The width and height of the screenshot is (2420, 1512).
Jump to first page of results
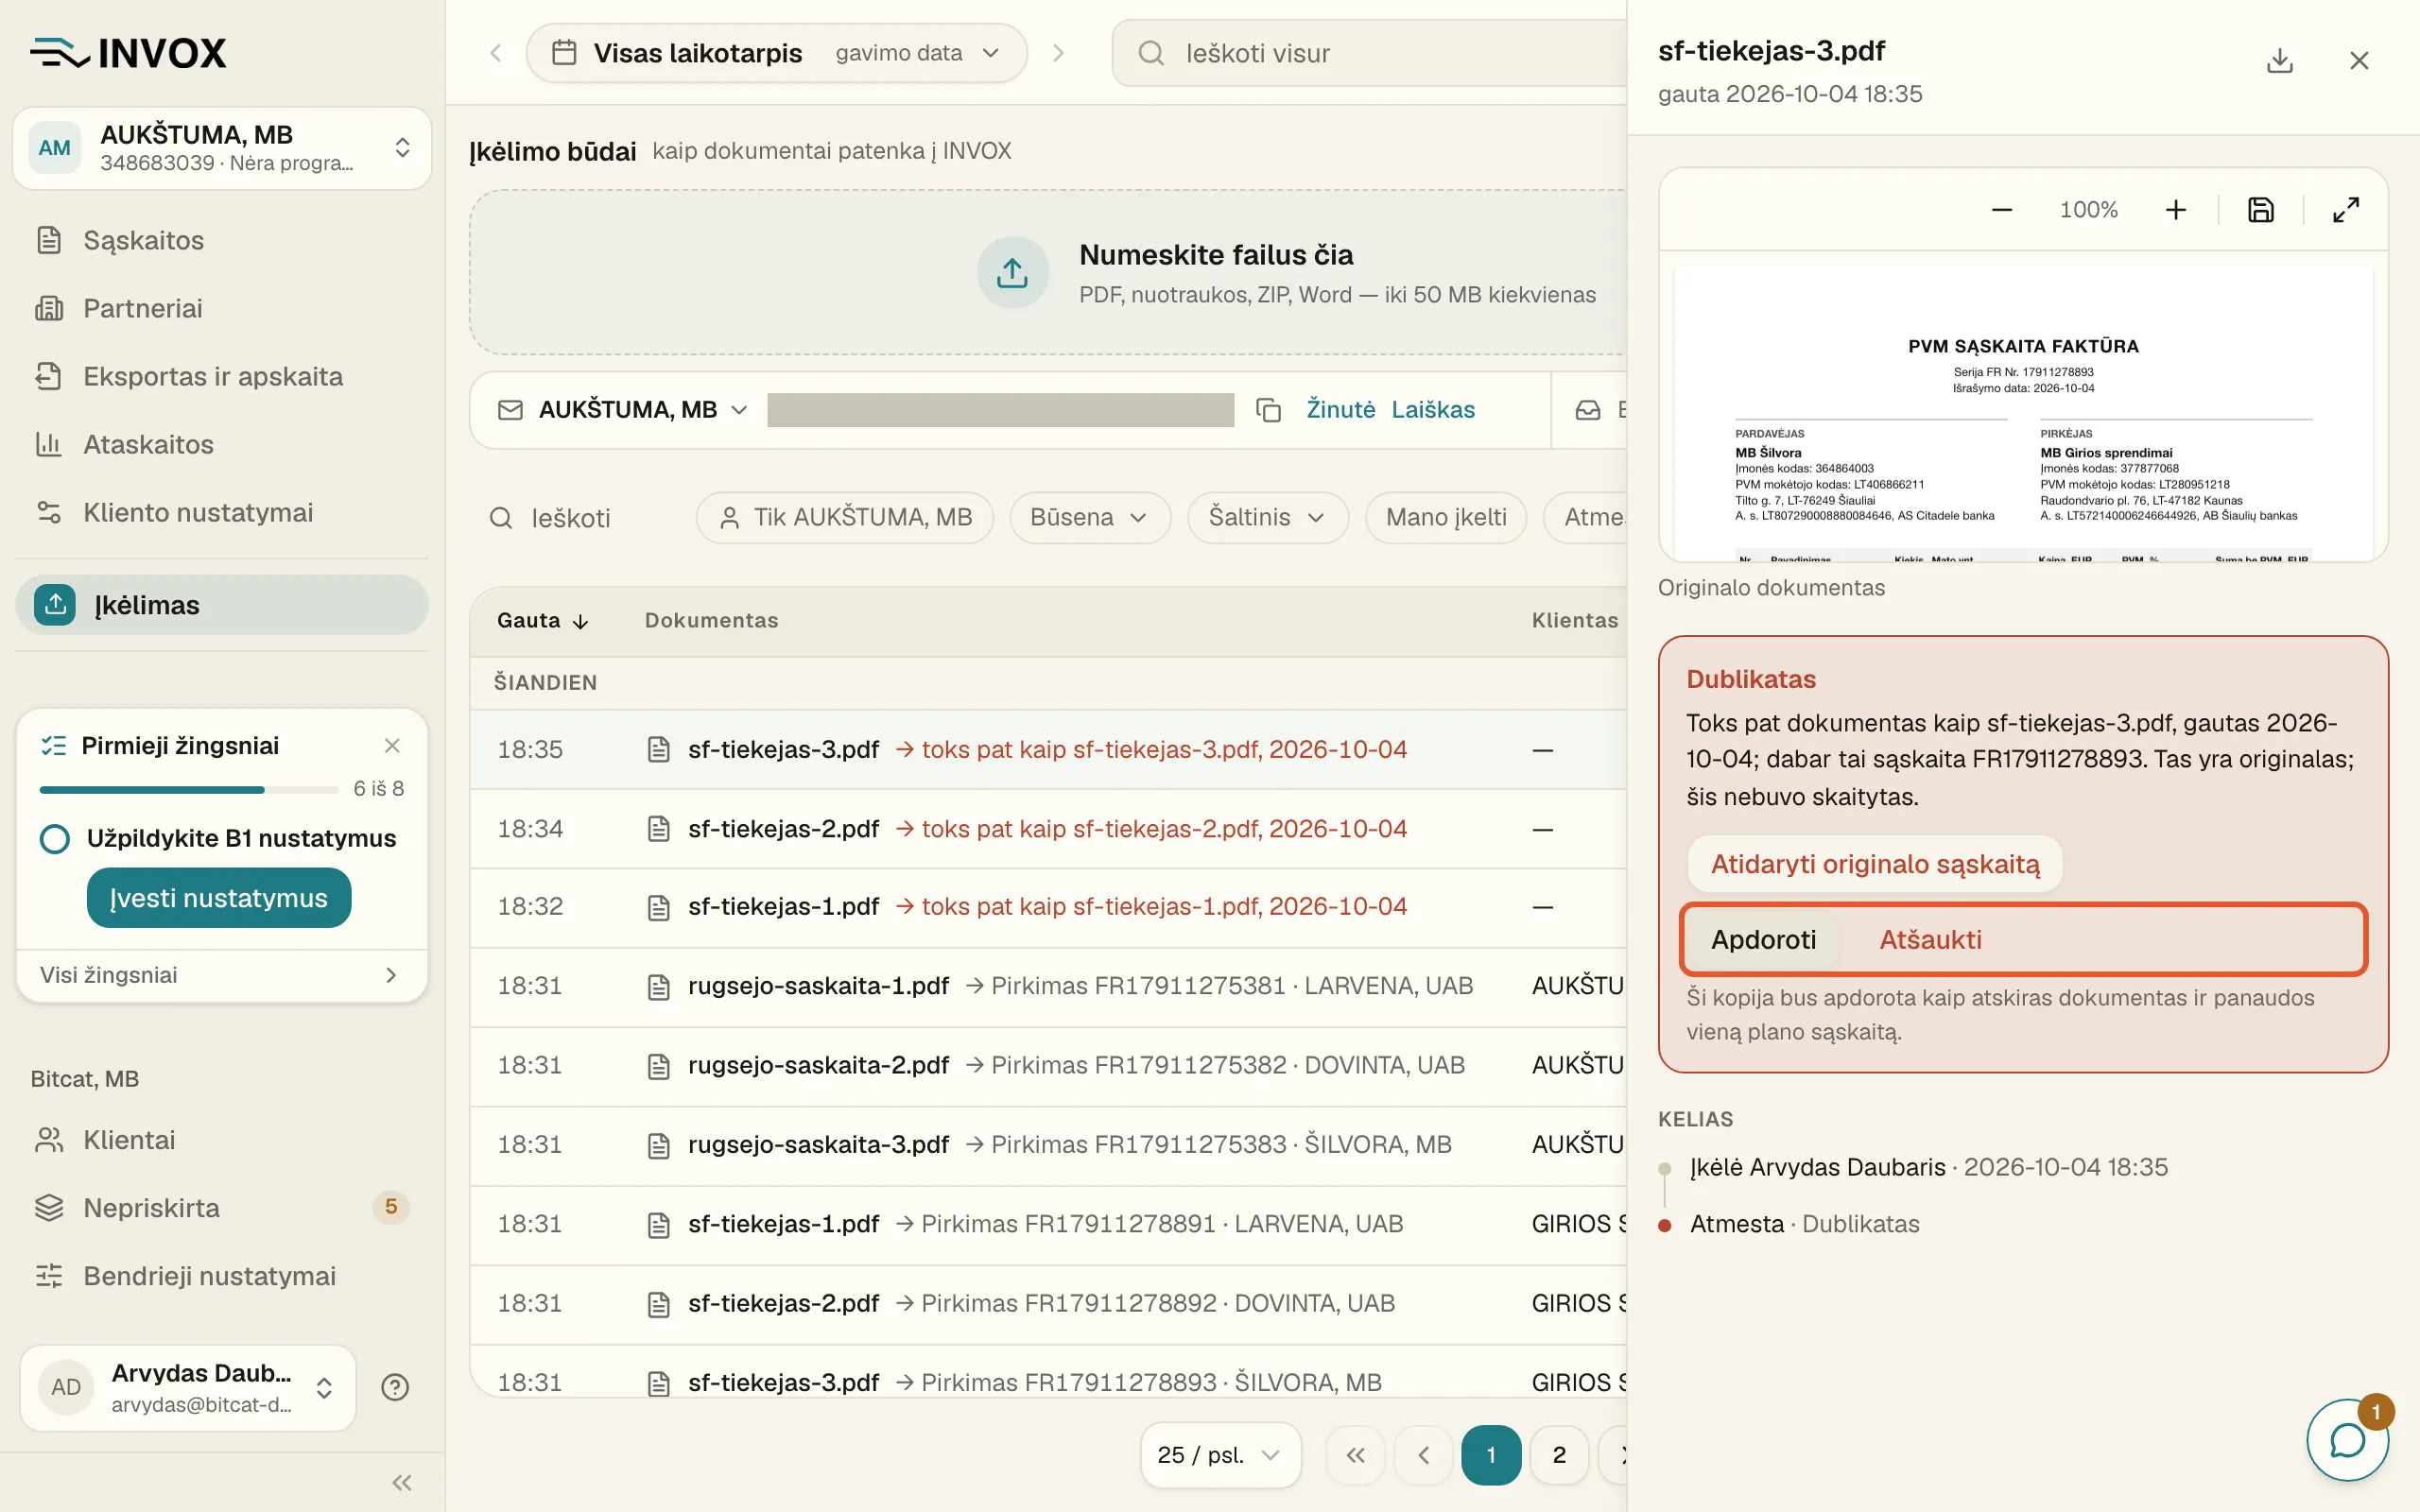[x=1355, y=1455]
